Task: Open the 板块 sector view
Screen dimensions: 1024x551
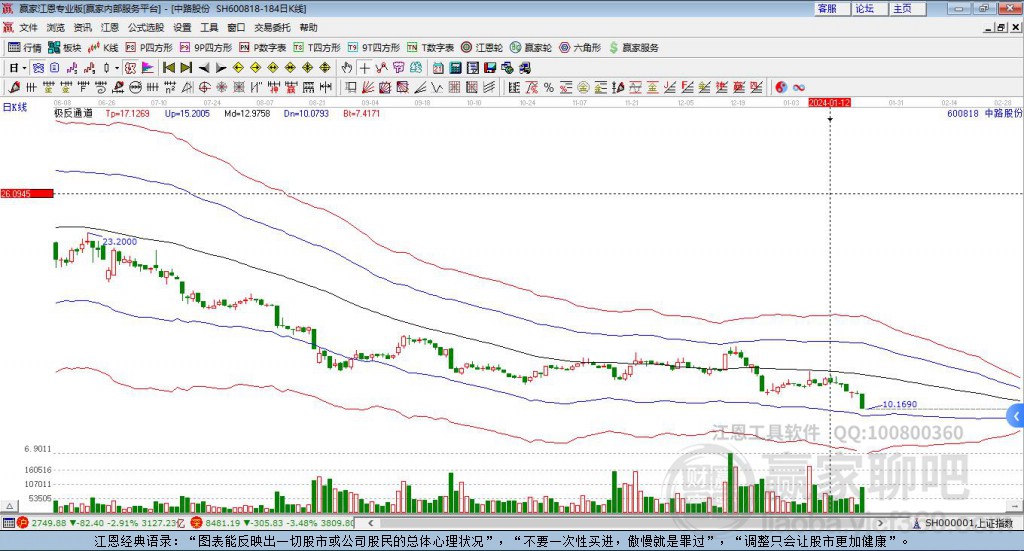Action: tap(65, 47)
